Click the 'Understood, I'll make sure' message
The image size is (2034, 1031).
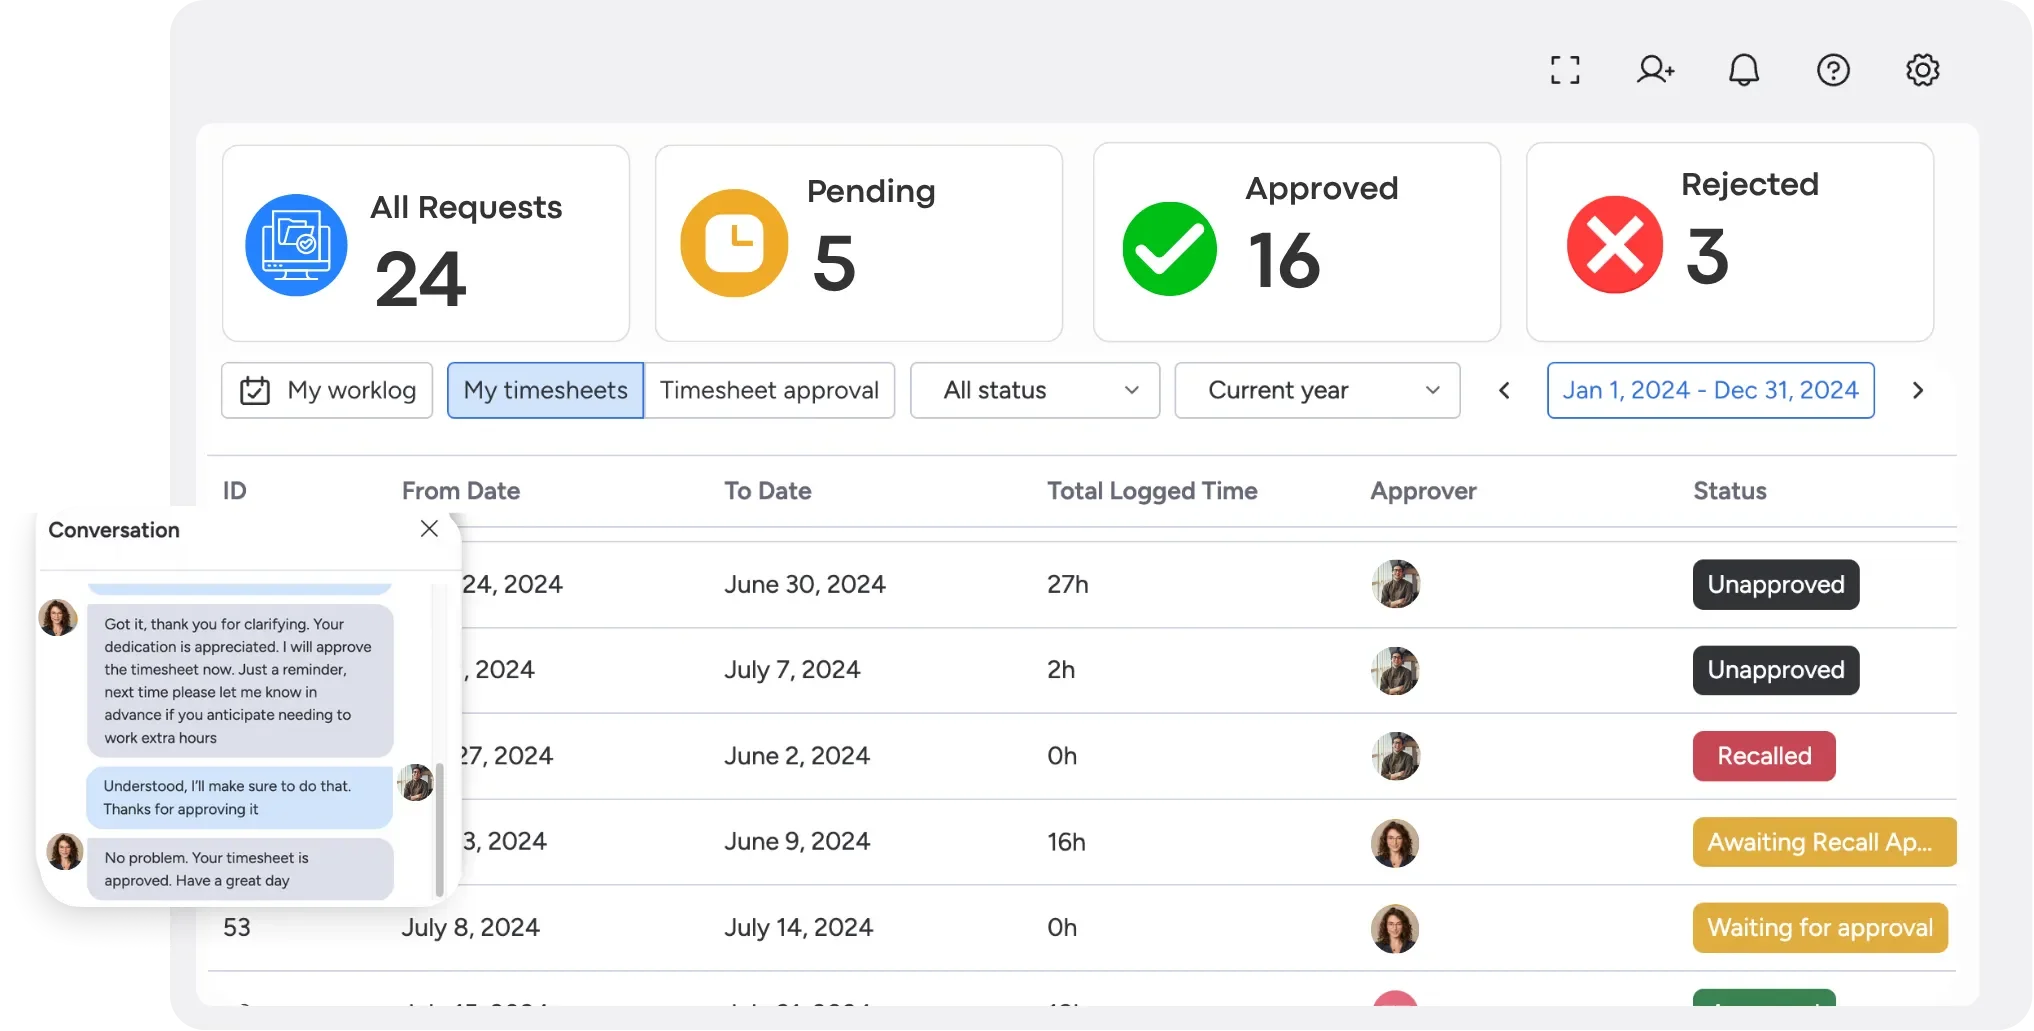pos(239,798)
